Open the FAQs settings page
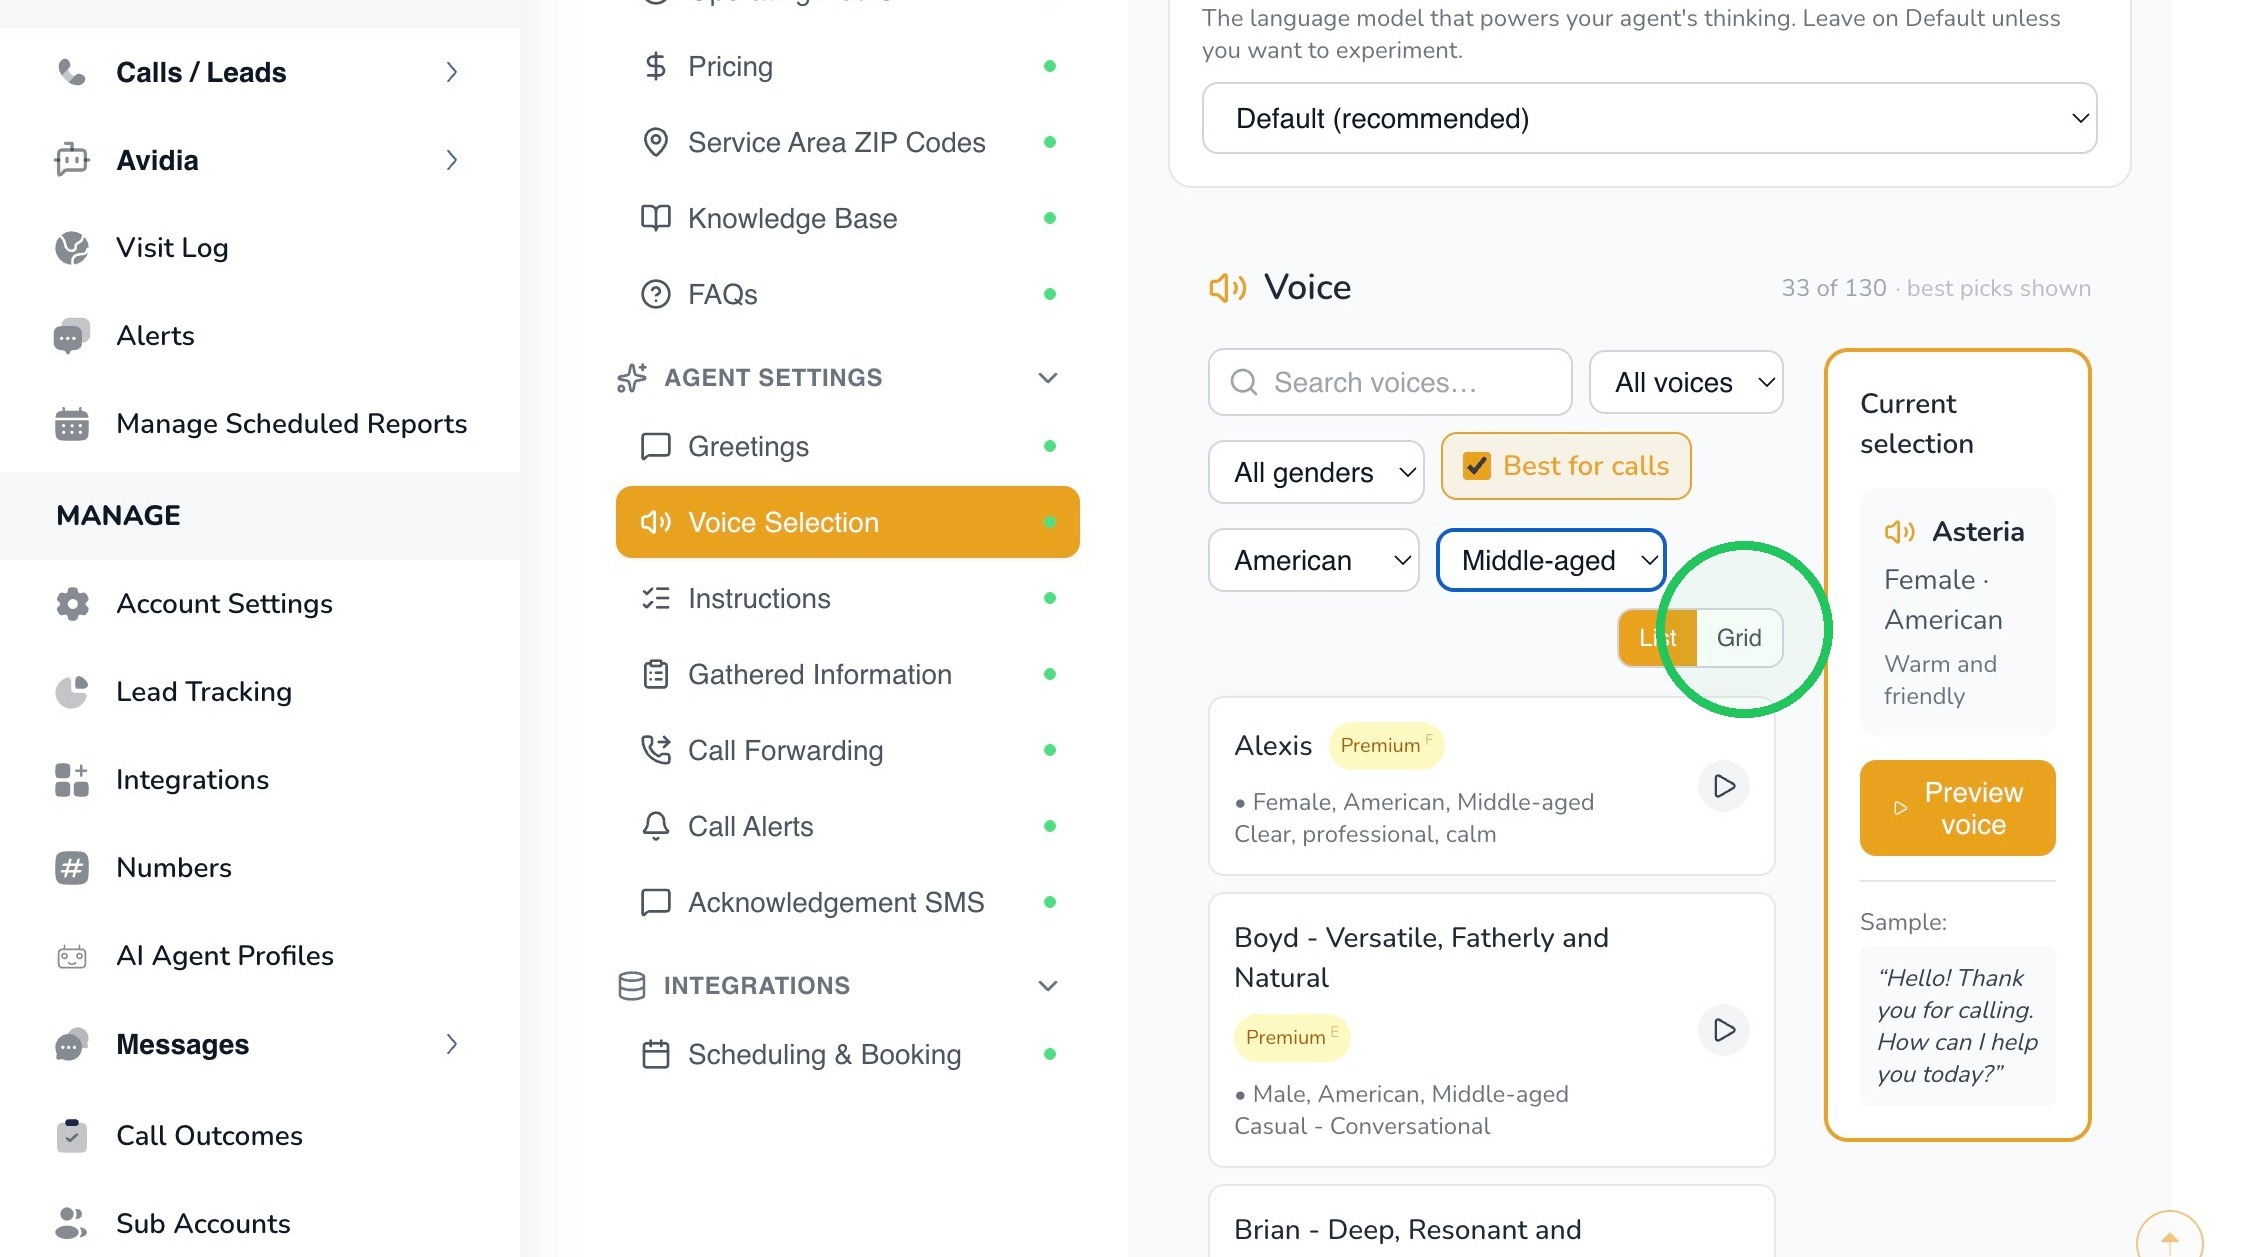2252x1257 pixels. tap(848, 294)
